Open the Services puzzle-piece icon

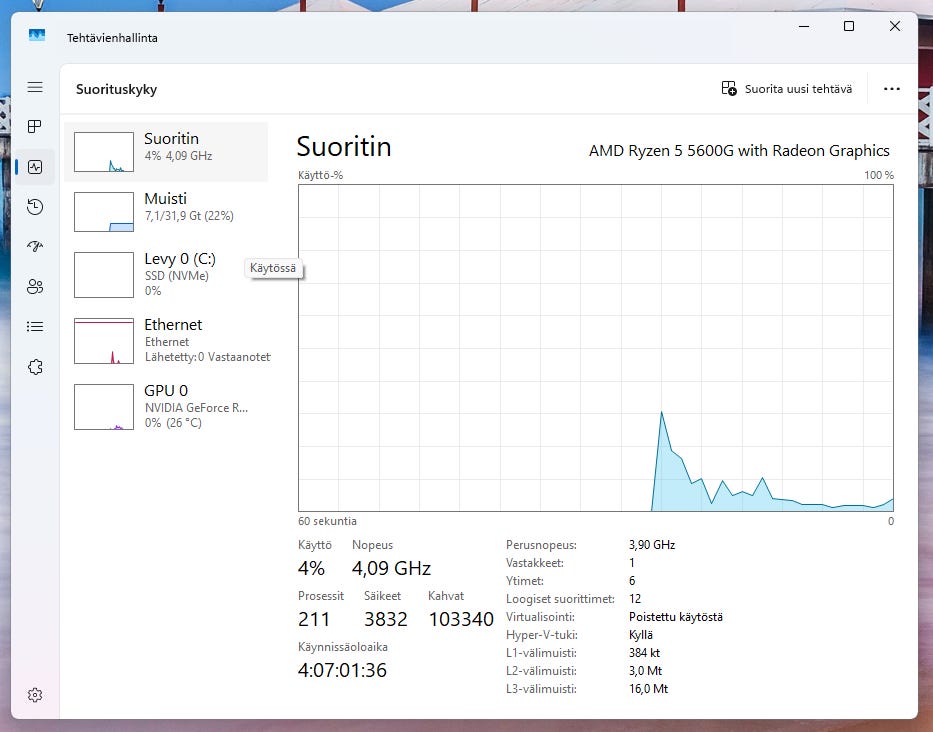click(x=35, y=367)
